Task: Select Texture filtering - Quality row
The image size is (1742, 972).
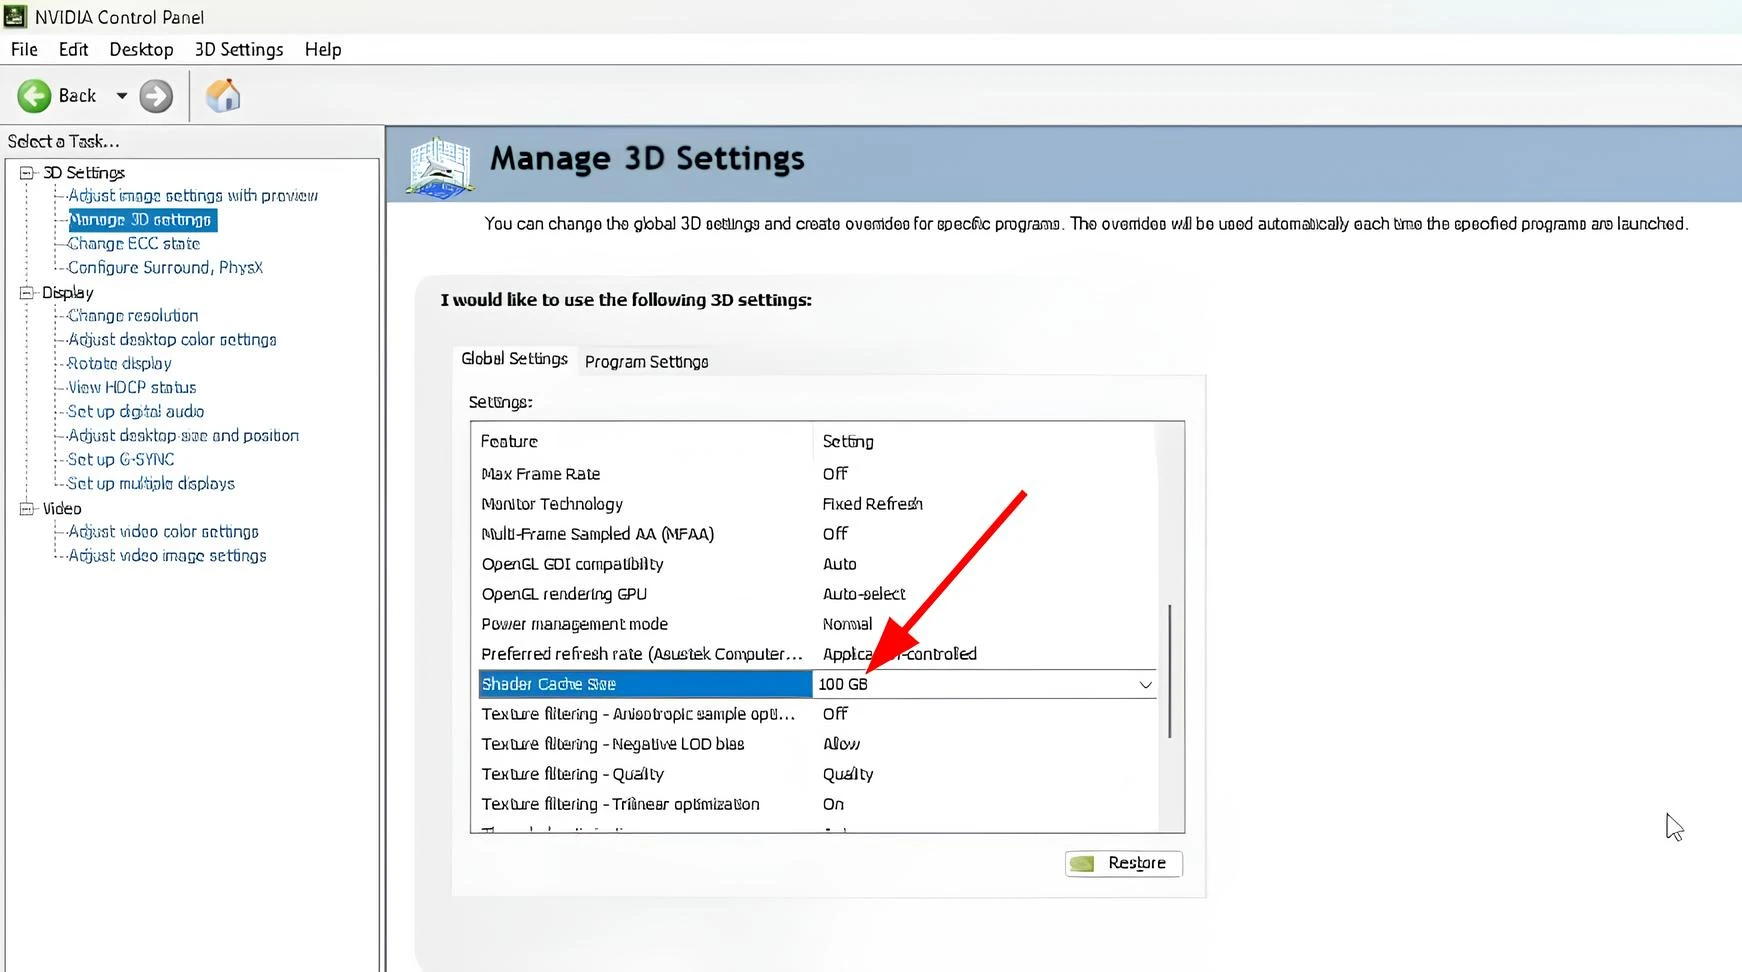Action: 817,774
